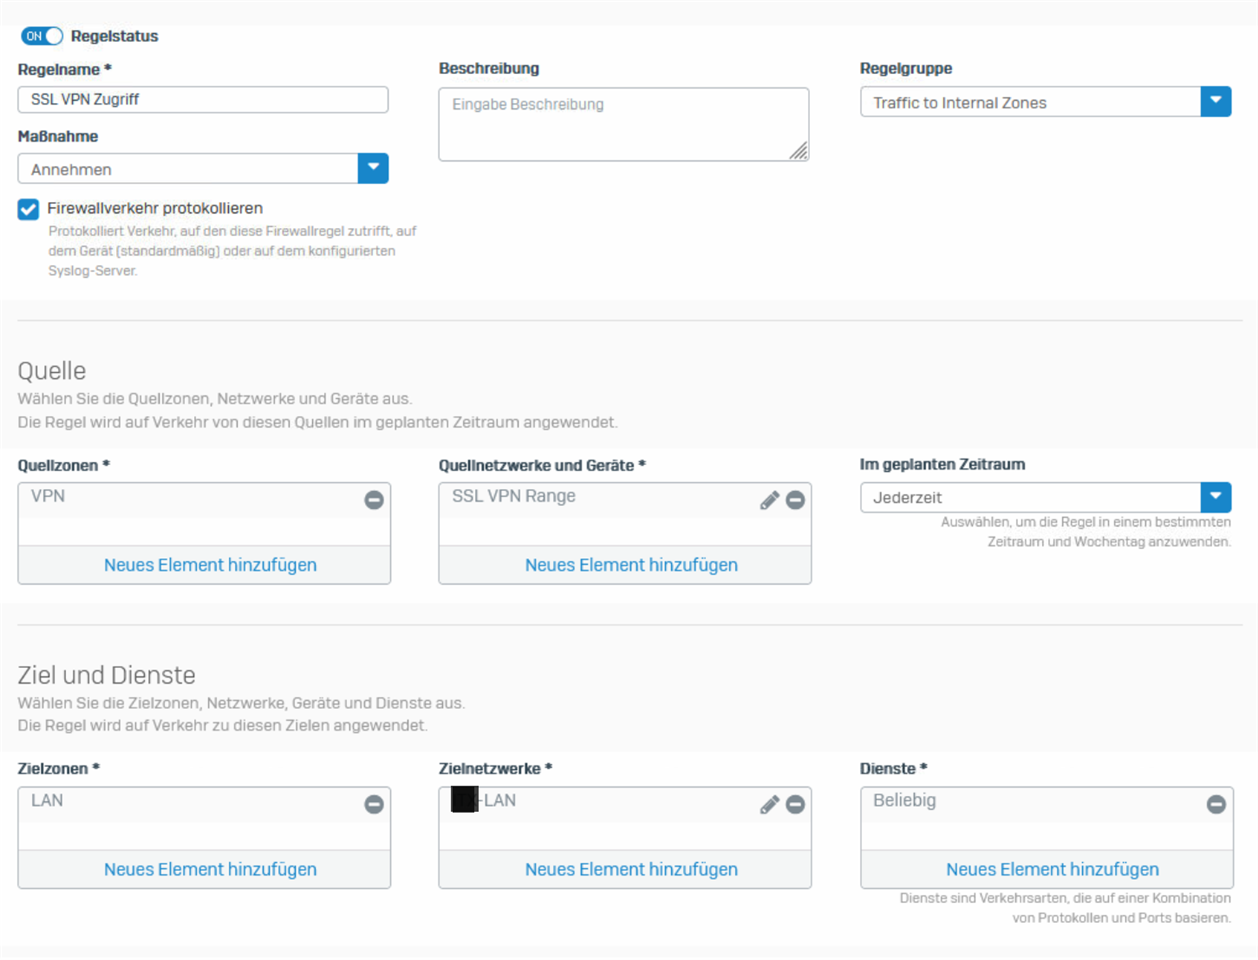This screenshot has height=960, width=1258.
Task: Toggle the Regelstatus ON switch
Action: pos(42,36)
